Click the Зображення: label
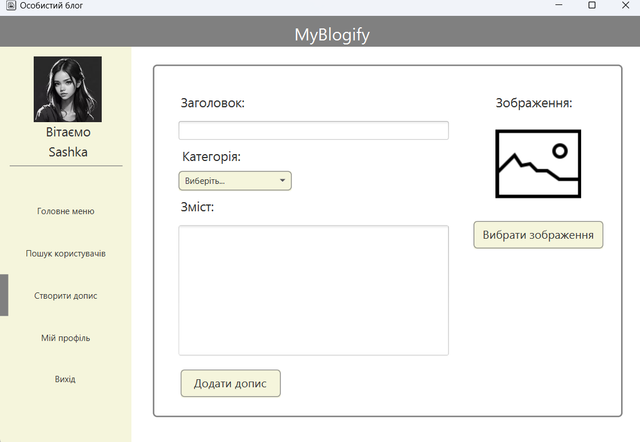Viewport: 640px width, 442px height. click(x=534, y=103)
